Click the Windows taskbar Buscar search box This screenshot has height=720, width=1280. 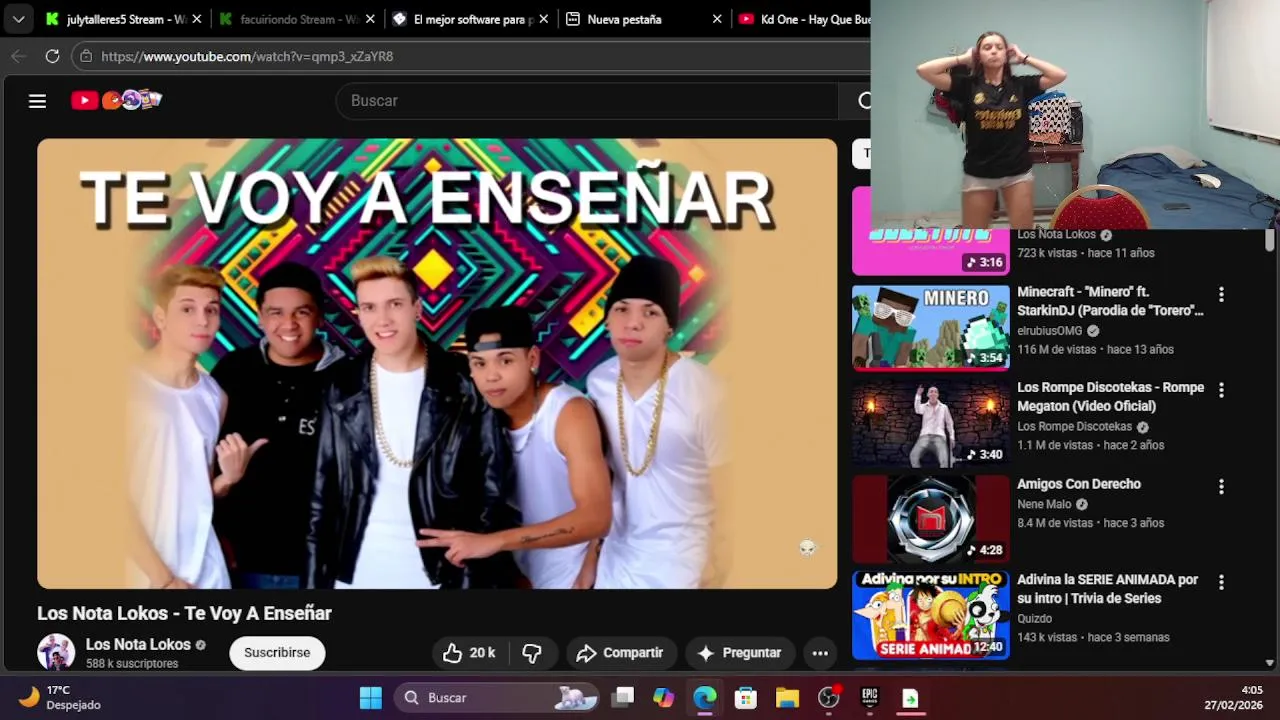point(495,697)
